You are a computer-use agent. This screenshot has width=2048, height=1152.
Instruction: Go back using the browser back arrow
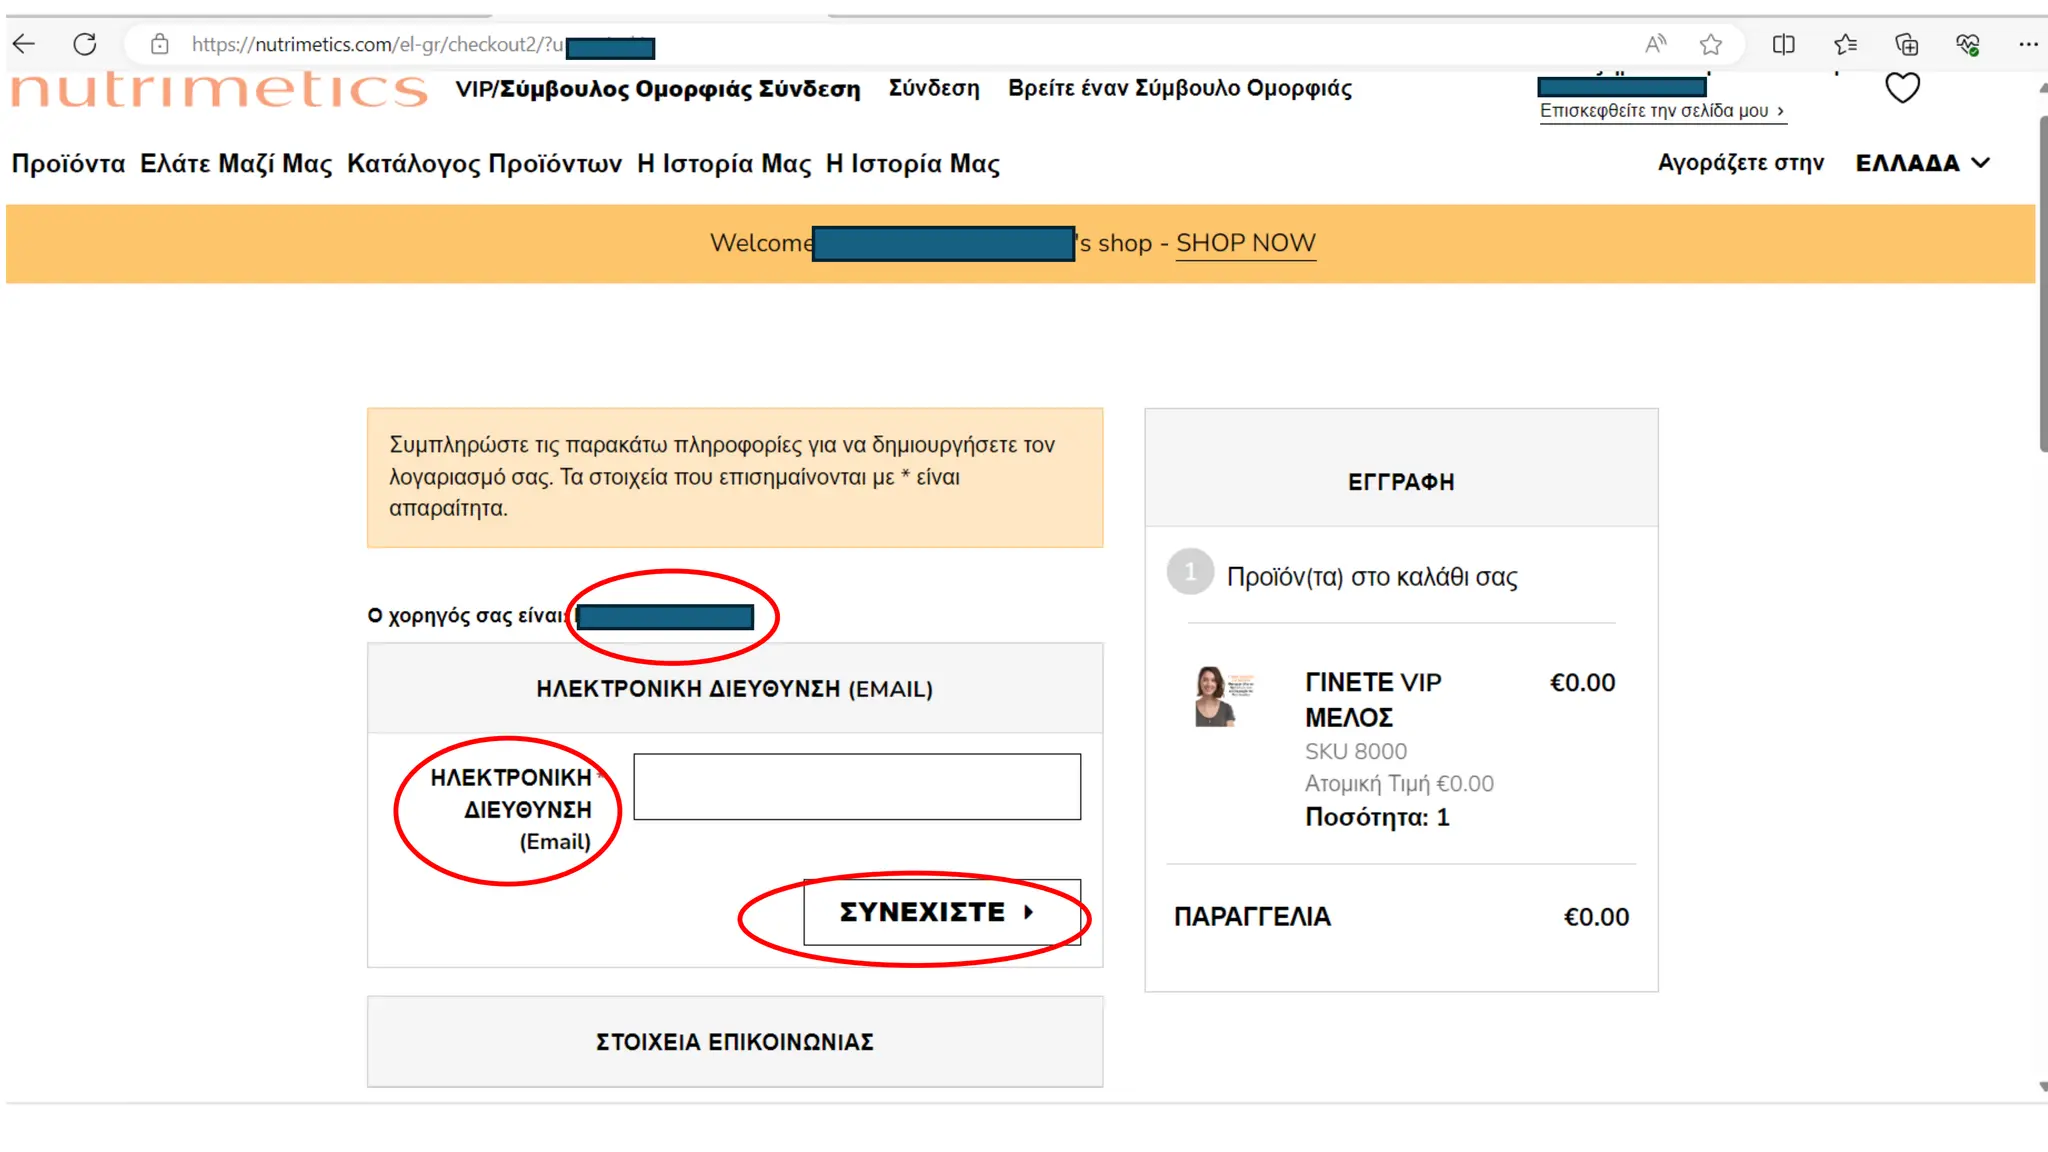(x=24, y=44)
